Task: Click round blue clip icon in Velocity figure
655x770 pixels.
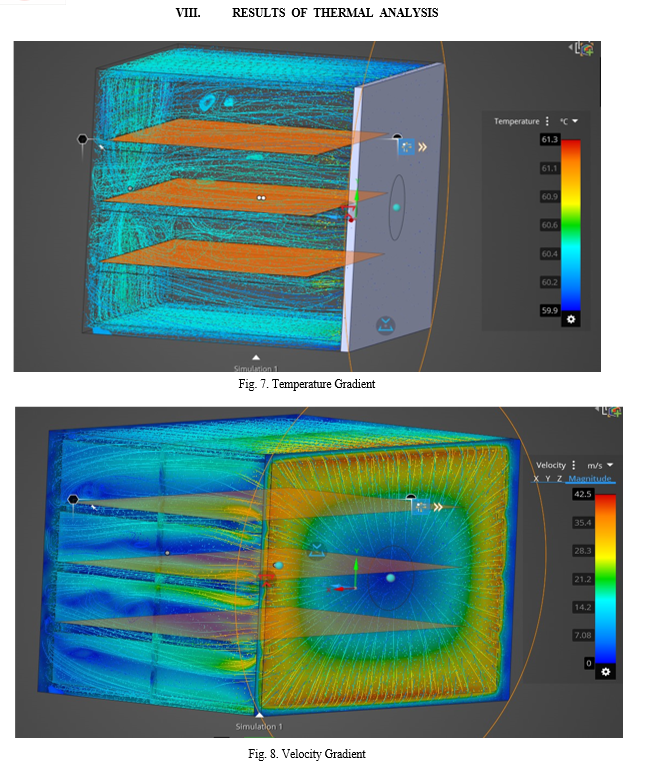Action: tap(317, 551)
